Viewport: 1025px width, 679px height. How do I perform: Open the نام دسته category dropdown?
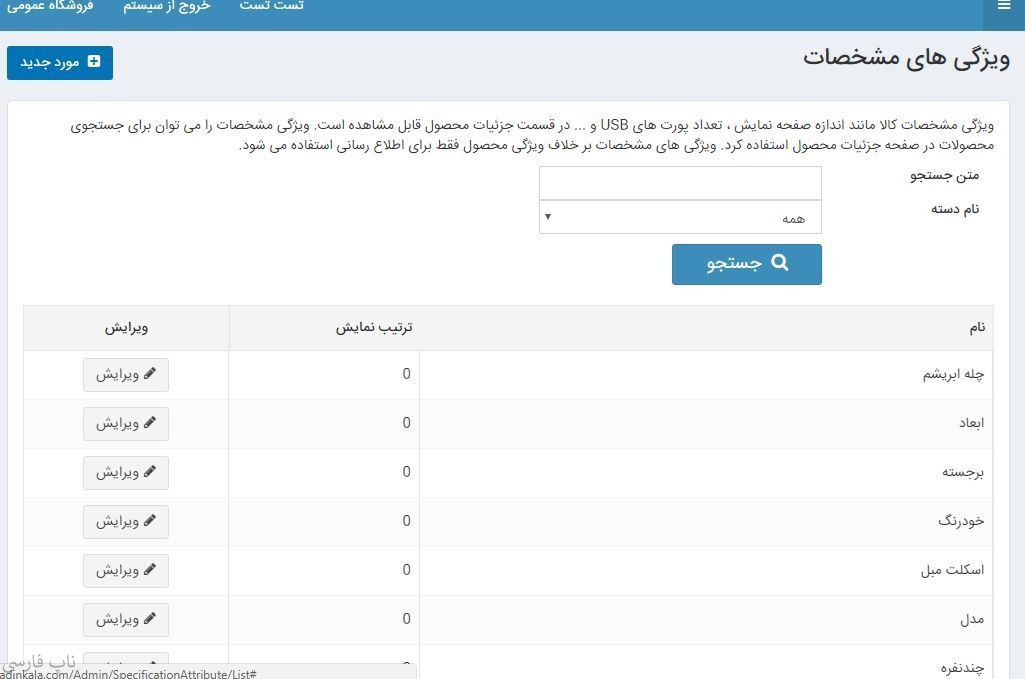pos(680,217)
